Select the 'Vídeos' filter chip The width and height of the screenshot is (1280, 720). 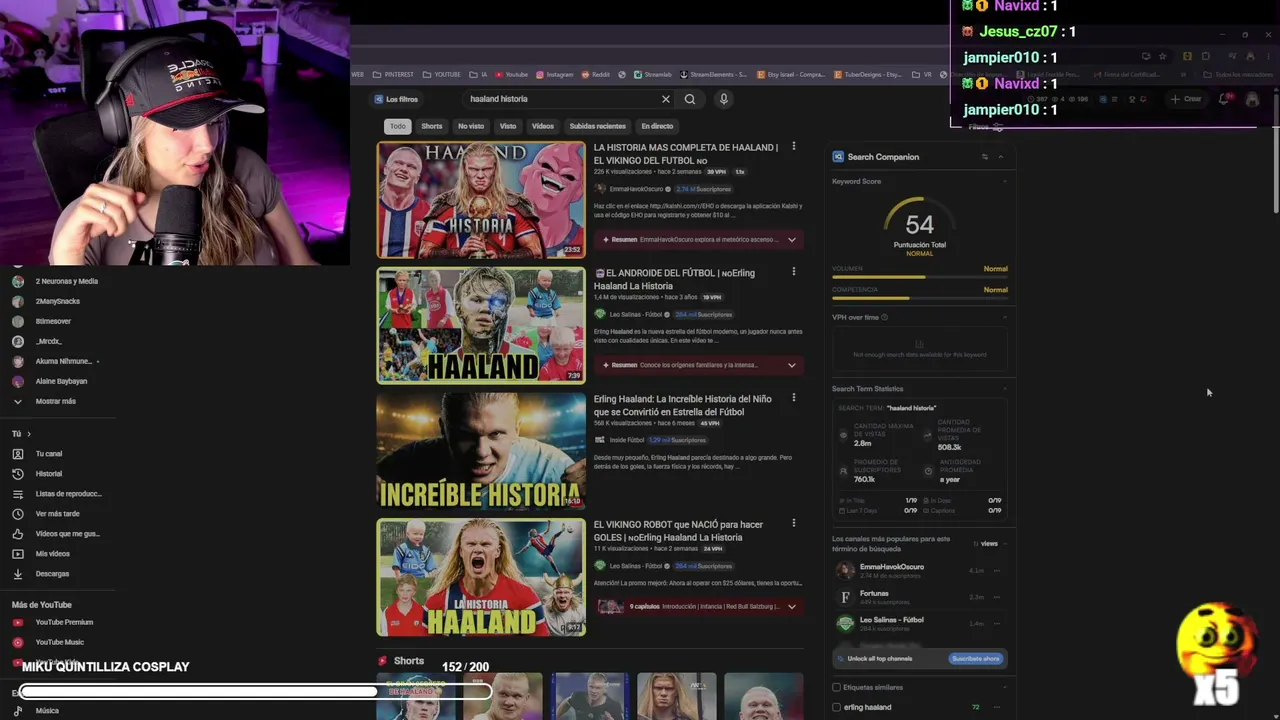(543, 126)
